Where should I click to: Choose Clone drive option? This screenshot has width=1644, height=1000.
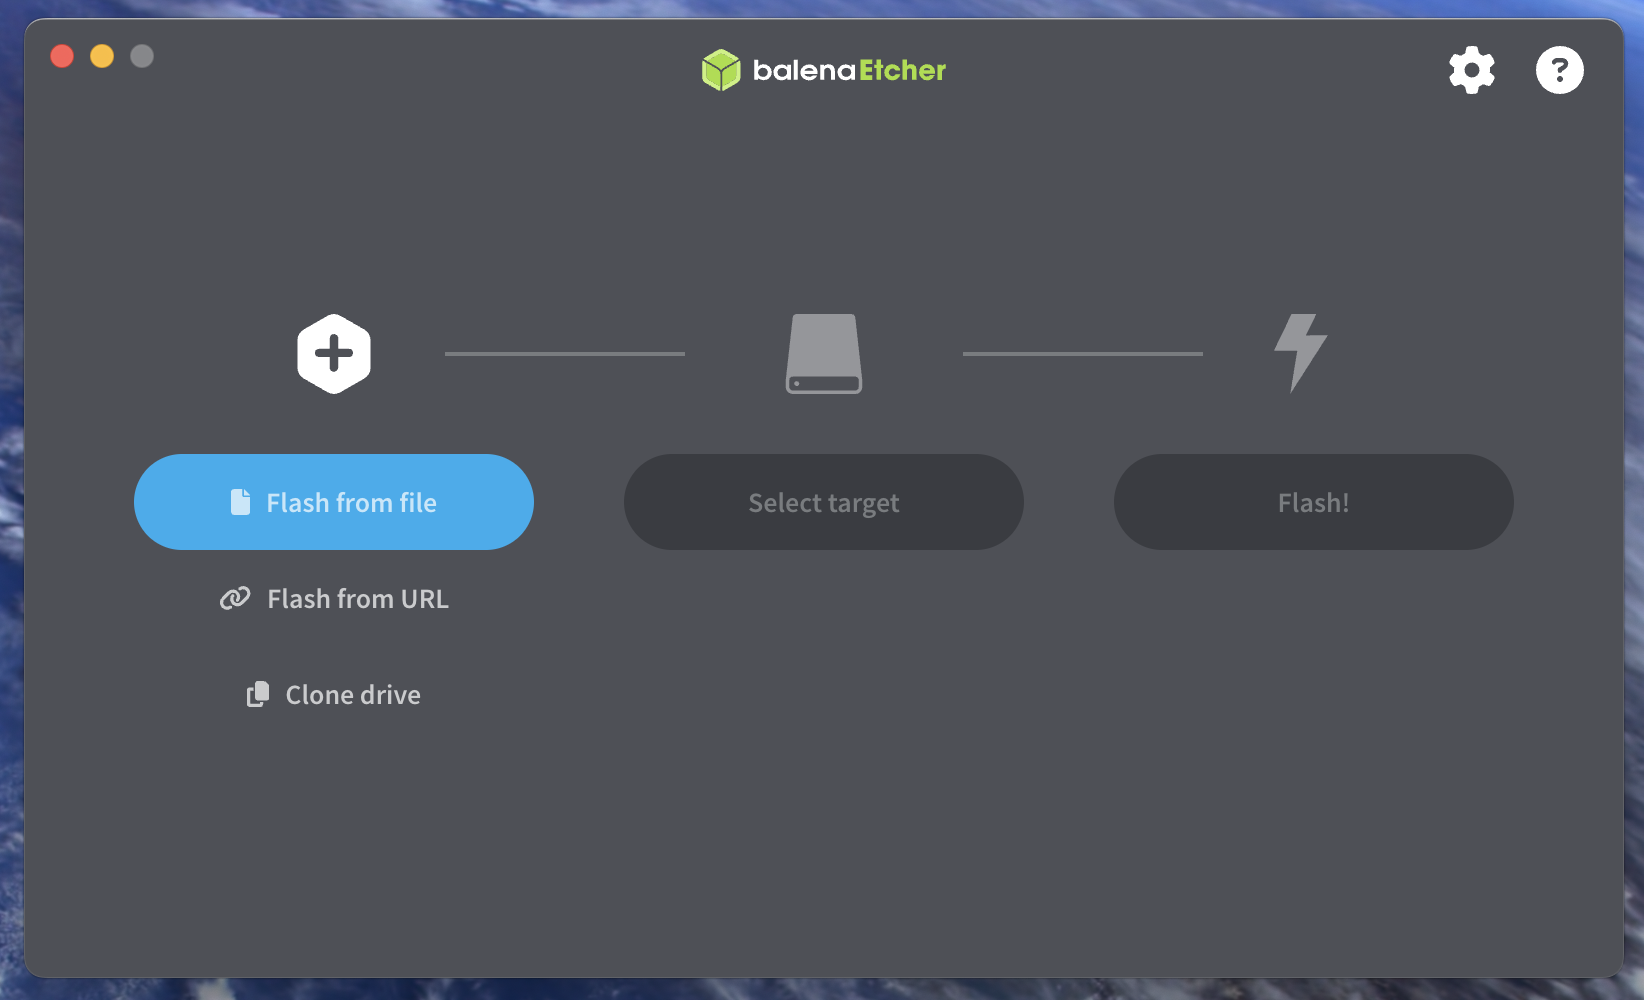click(x=334, y=695)
